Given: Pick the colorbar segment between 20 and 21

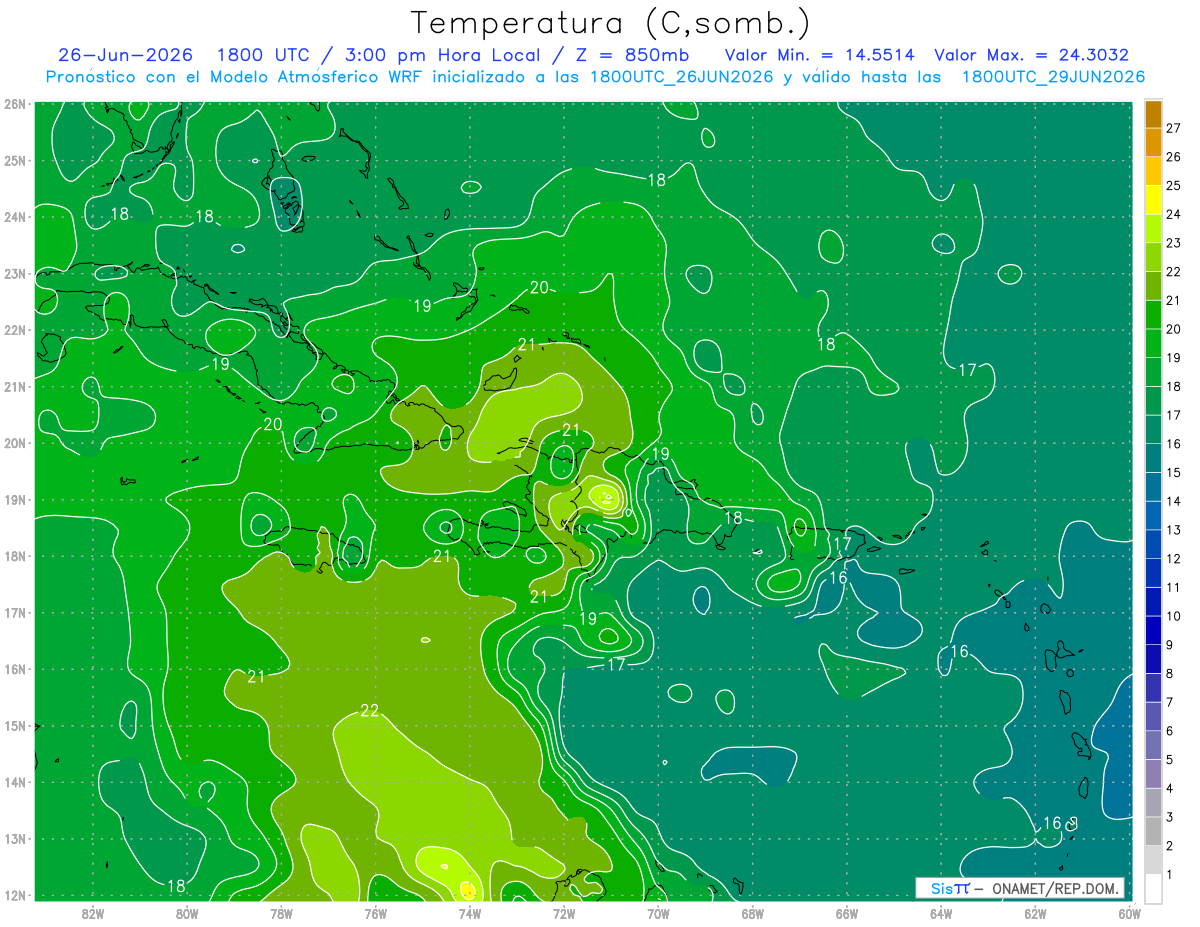Looking at the screenshot, I should tap(1153, 314).
